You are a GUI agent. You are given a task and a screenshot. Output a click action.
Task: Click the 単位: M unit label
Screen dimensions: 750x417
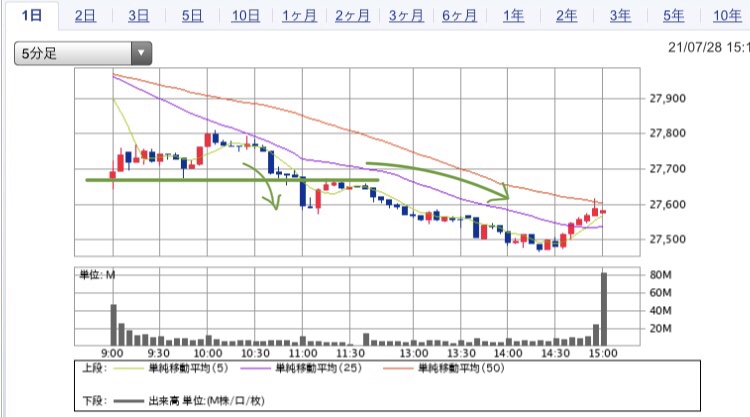(97, 274)
